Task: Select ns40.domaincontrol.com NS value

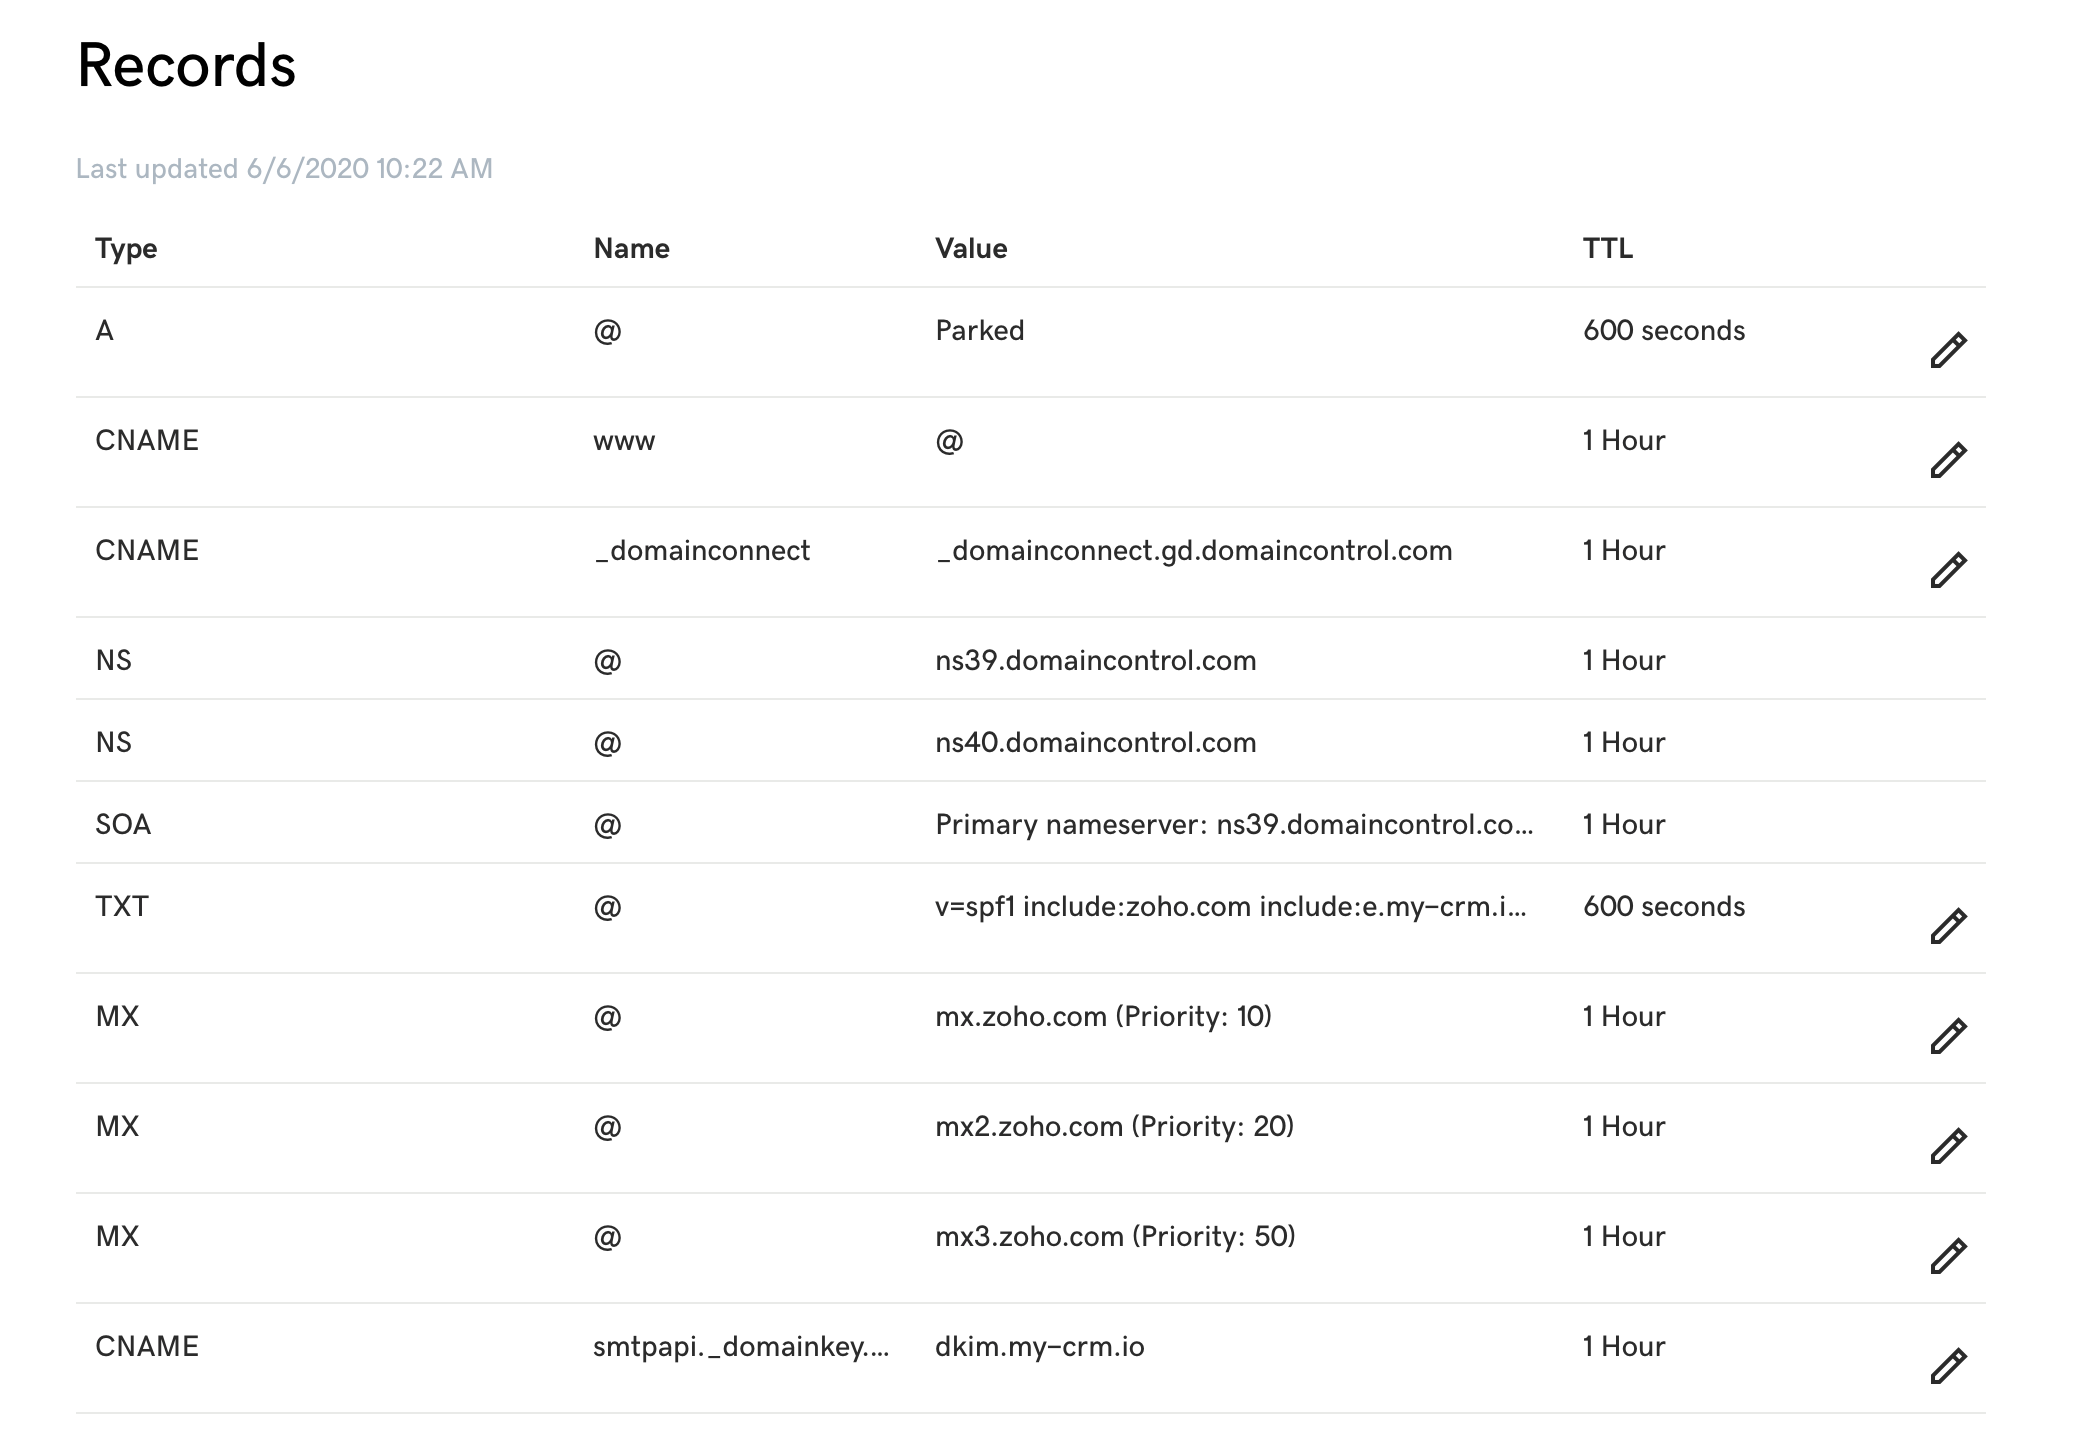Action: tap(1095, 743)
